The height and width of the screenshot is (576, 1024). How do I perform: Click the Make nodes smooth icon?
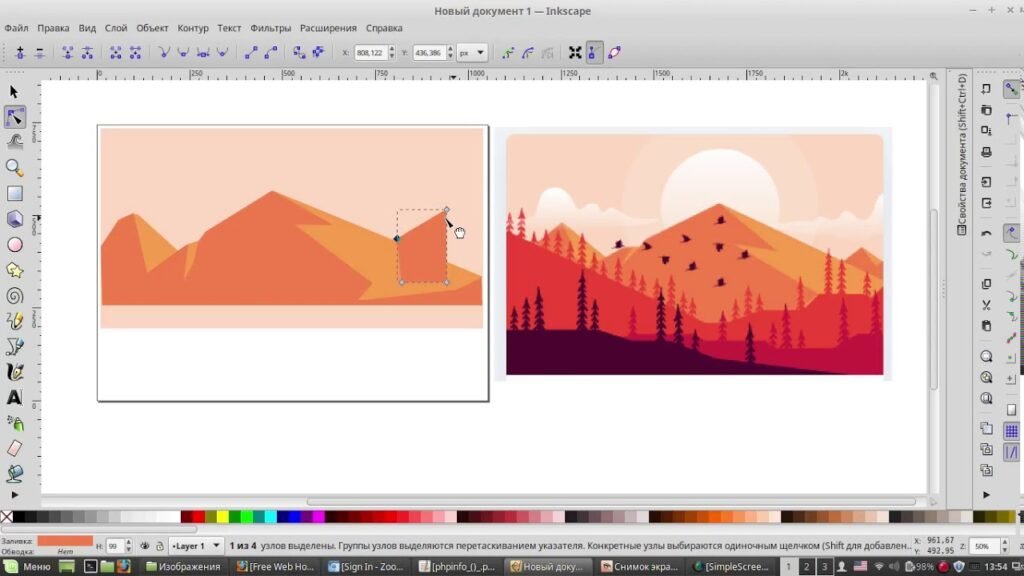[x=184, y=53]
